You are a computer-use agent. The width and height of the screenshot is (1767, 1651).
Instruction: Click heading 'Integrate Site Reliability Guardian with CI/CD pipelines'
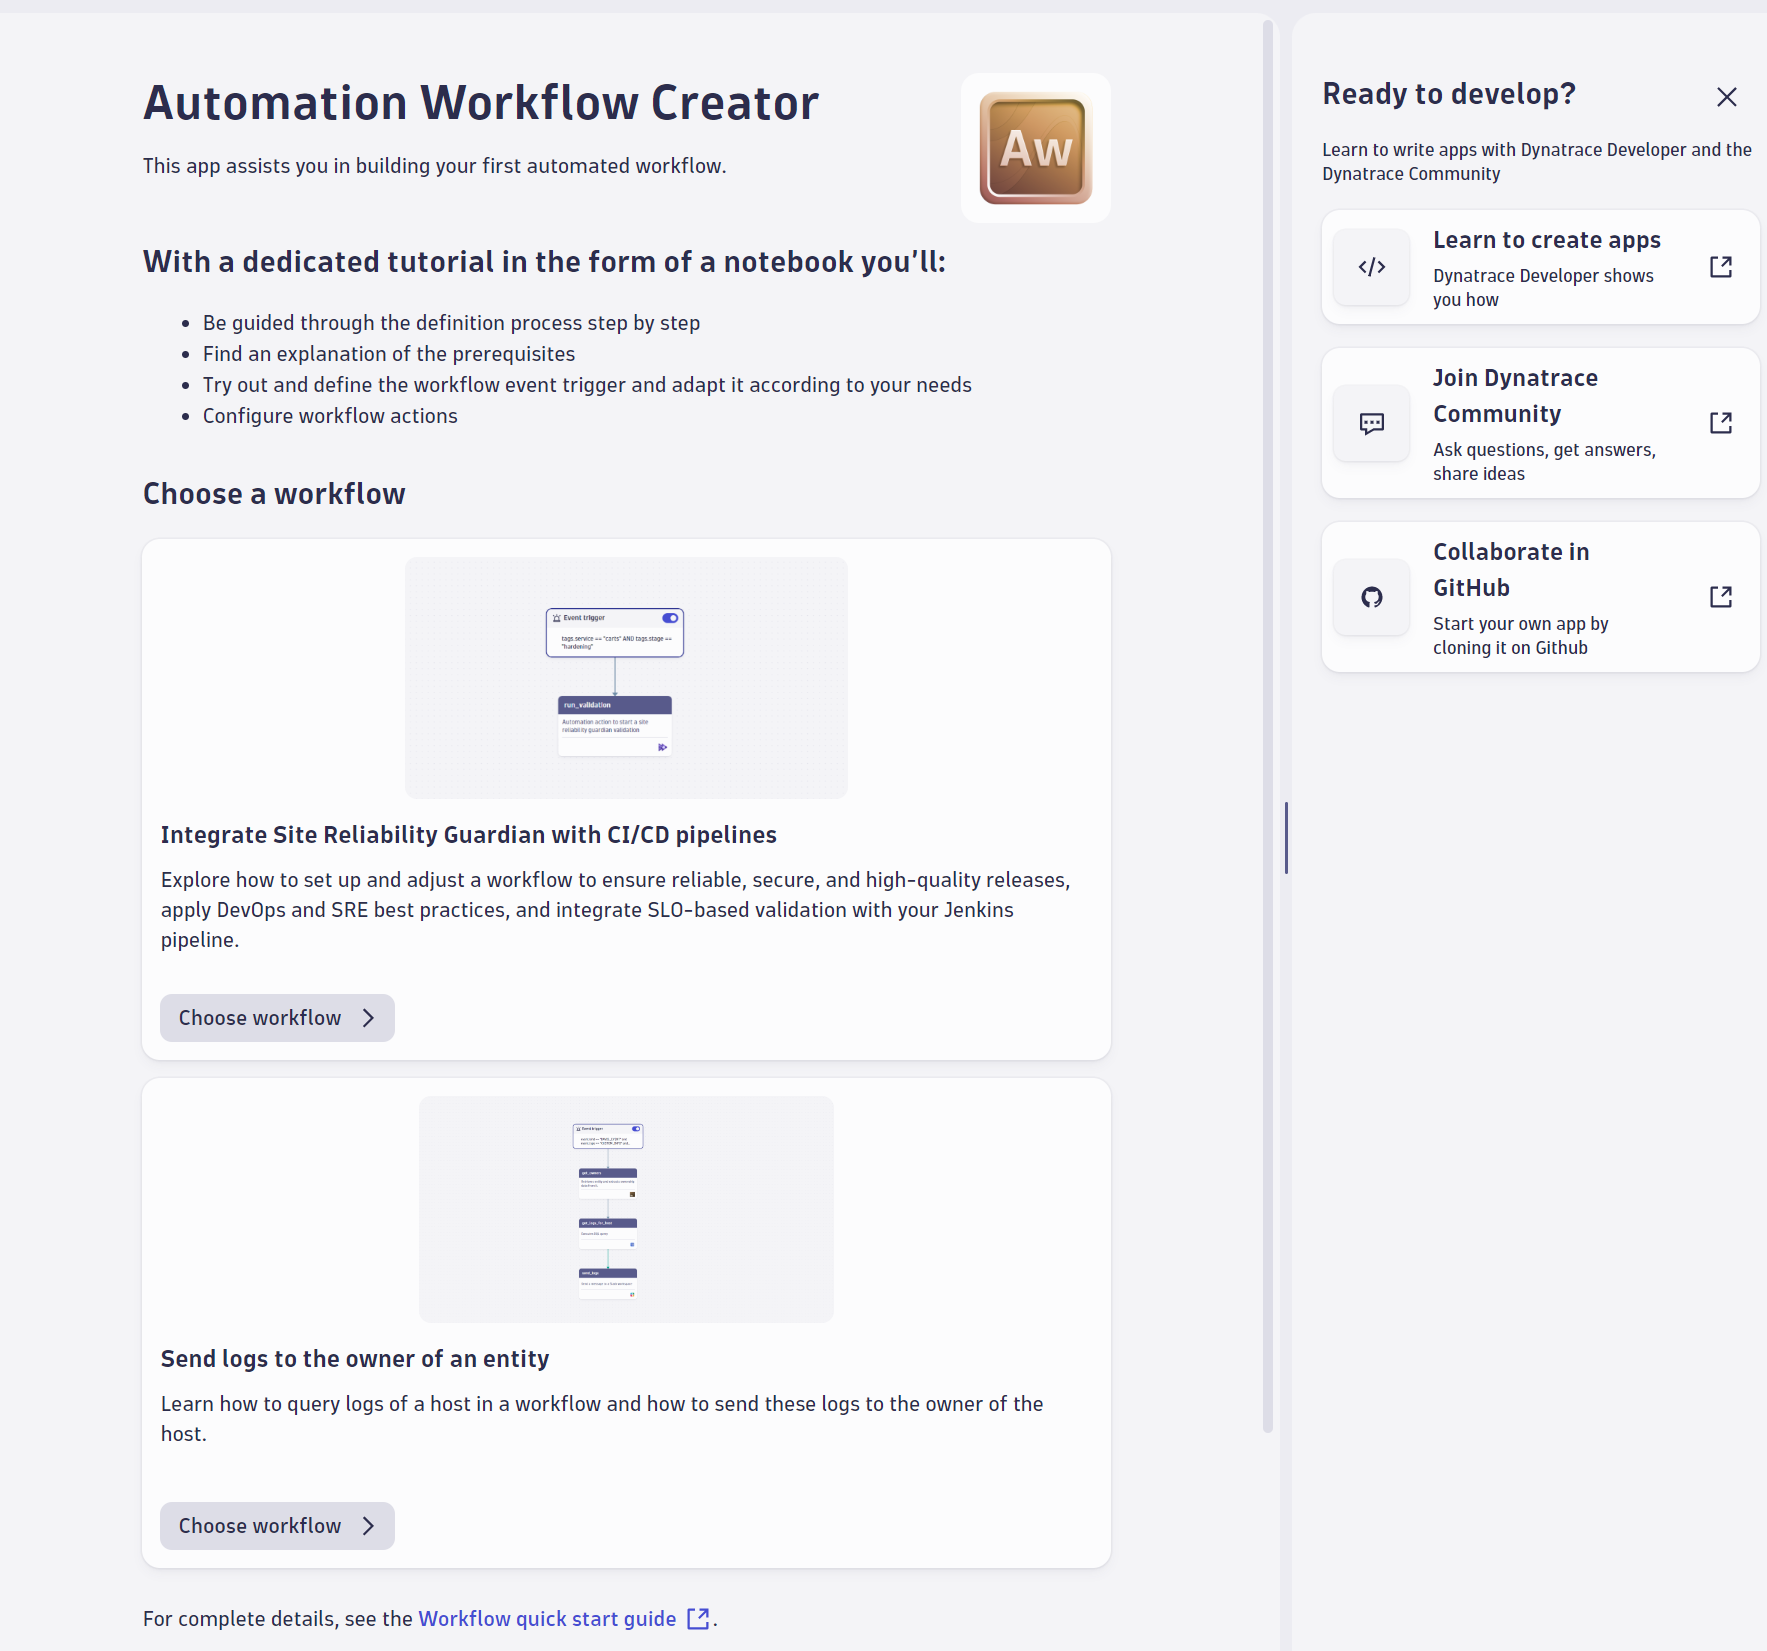click(469, 835)
